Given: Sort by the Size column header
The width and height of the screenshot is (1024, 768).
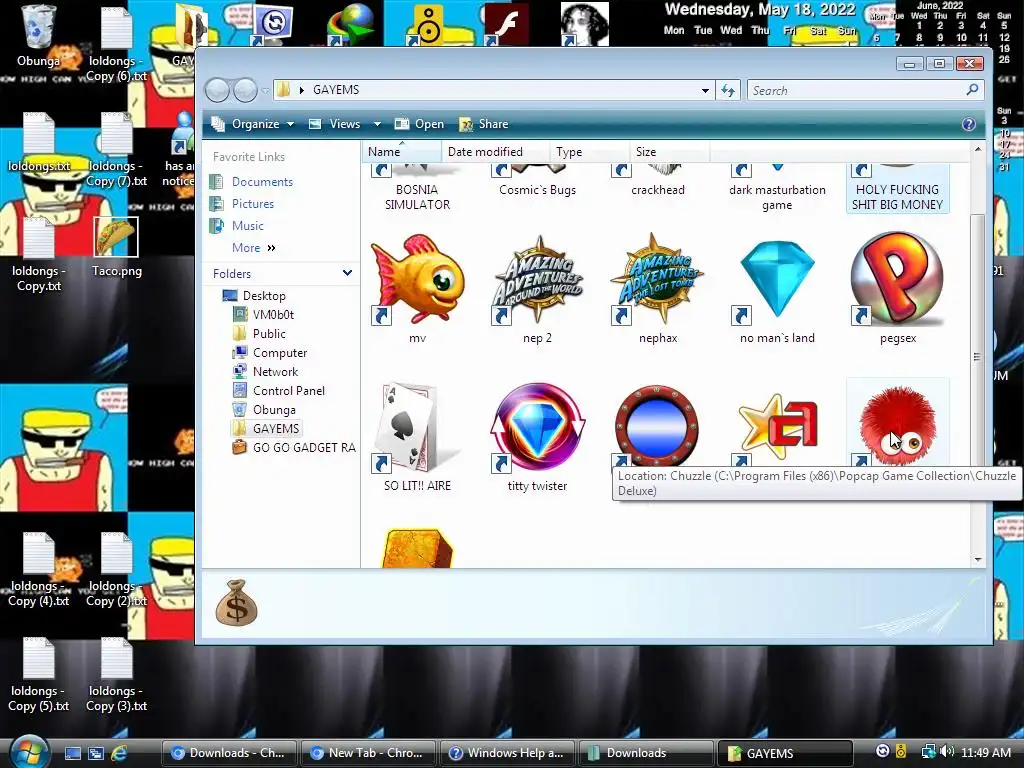Looking at the screenshot, I should coord(669,152).
